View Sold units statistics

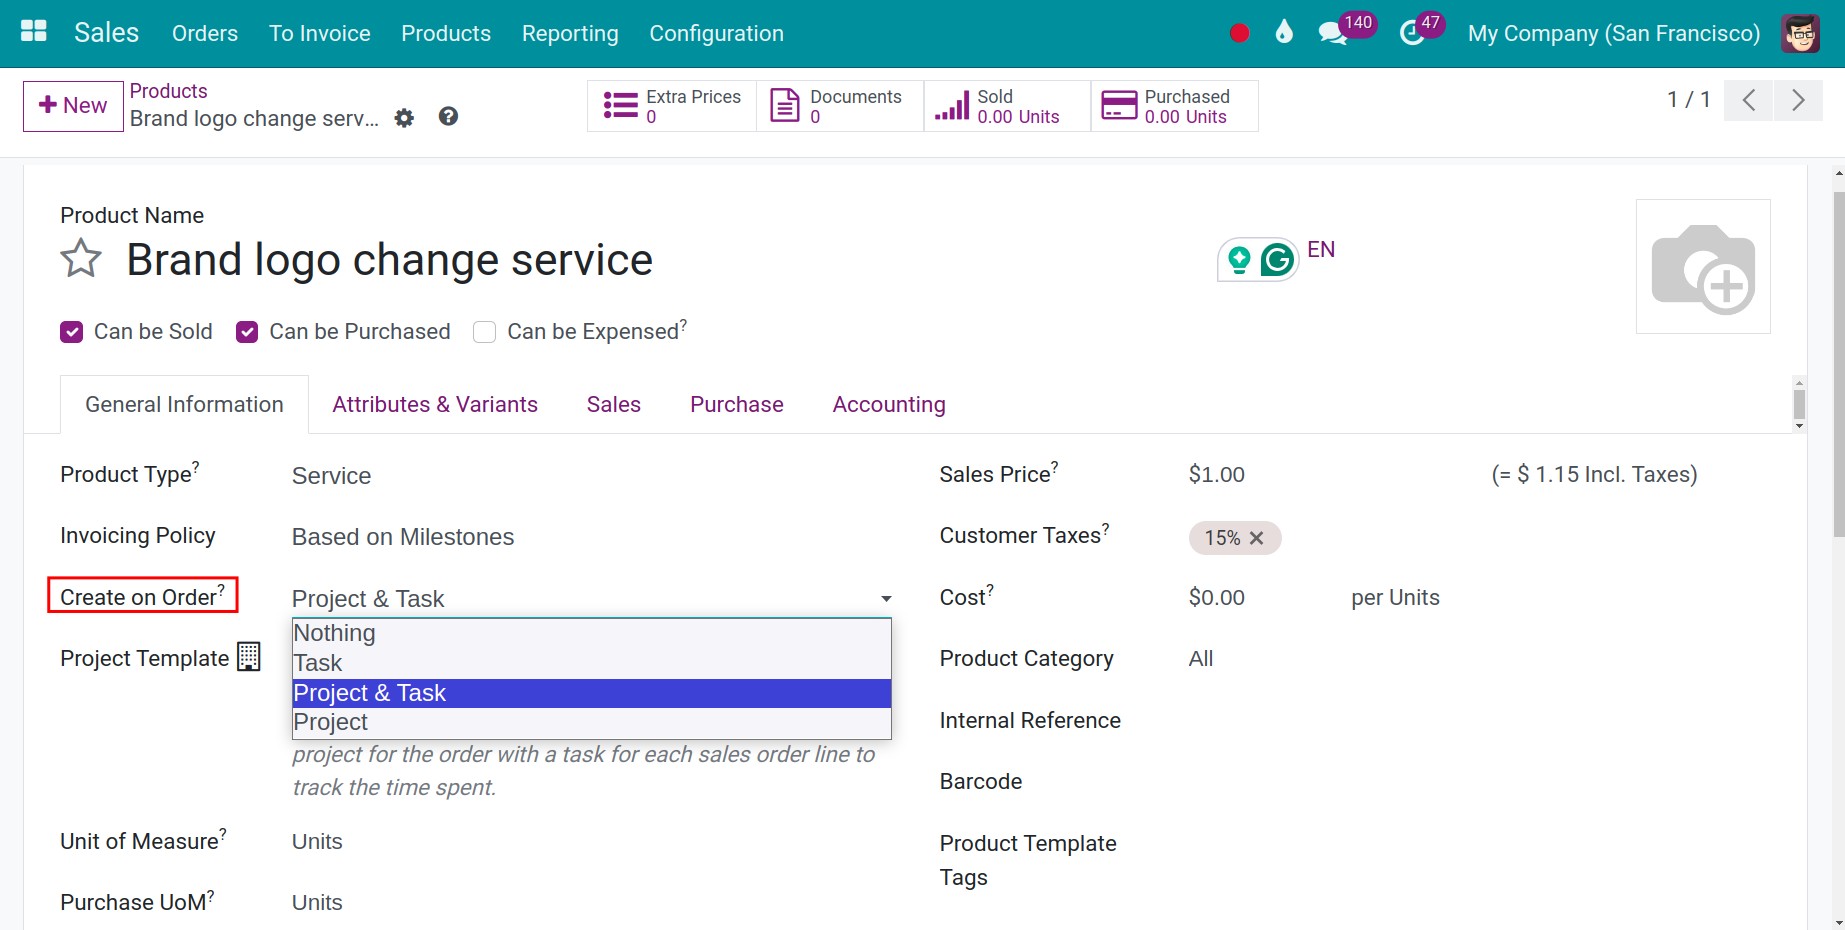pyautogui.click(x=1003, y=105)
